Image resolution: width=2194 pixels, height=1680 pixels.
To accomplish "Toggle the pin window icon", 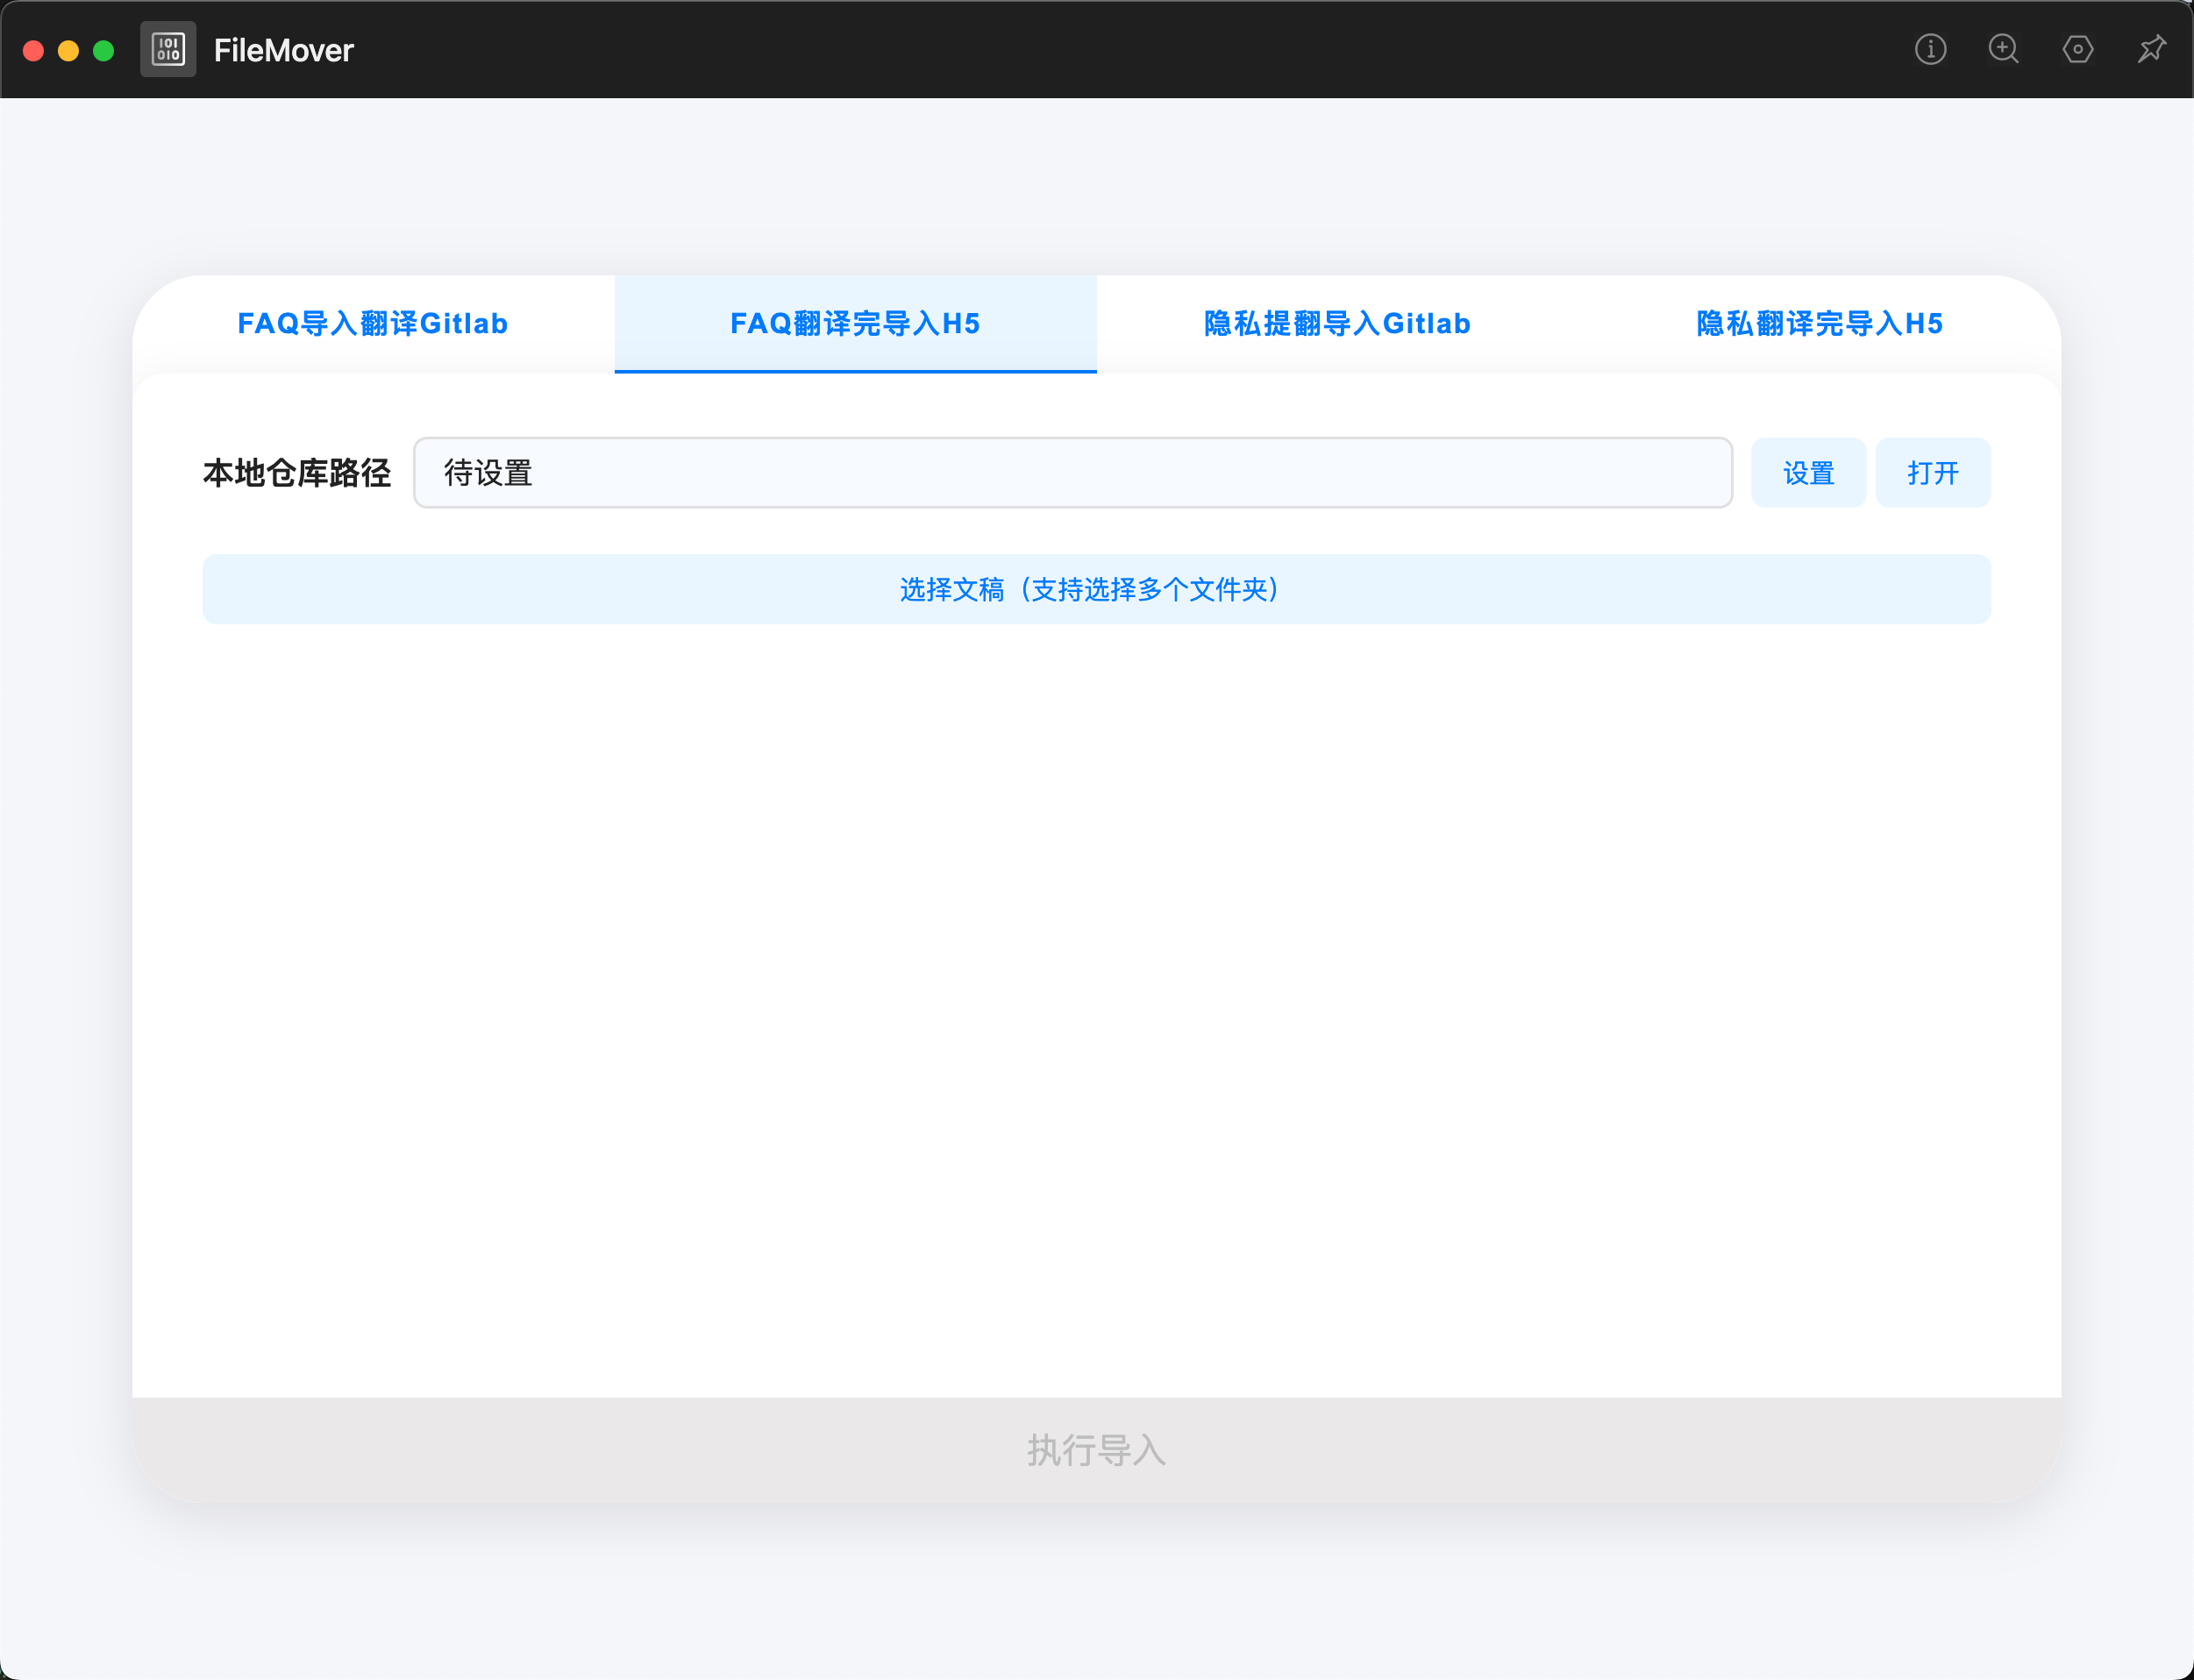I will click(2151, 49).
